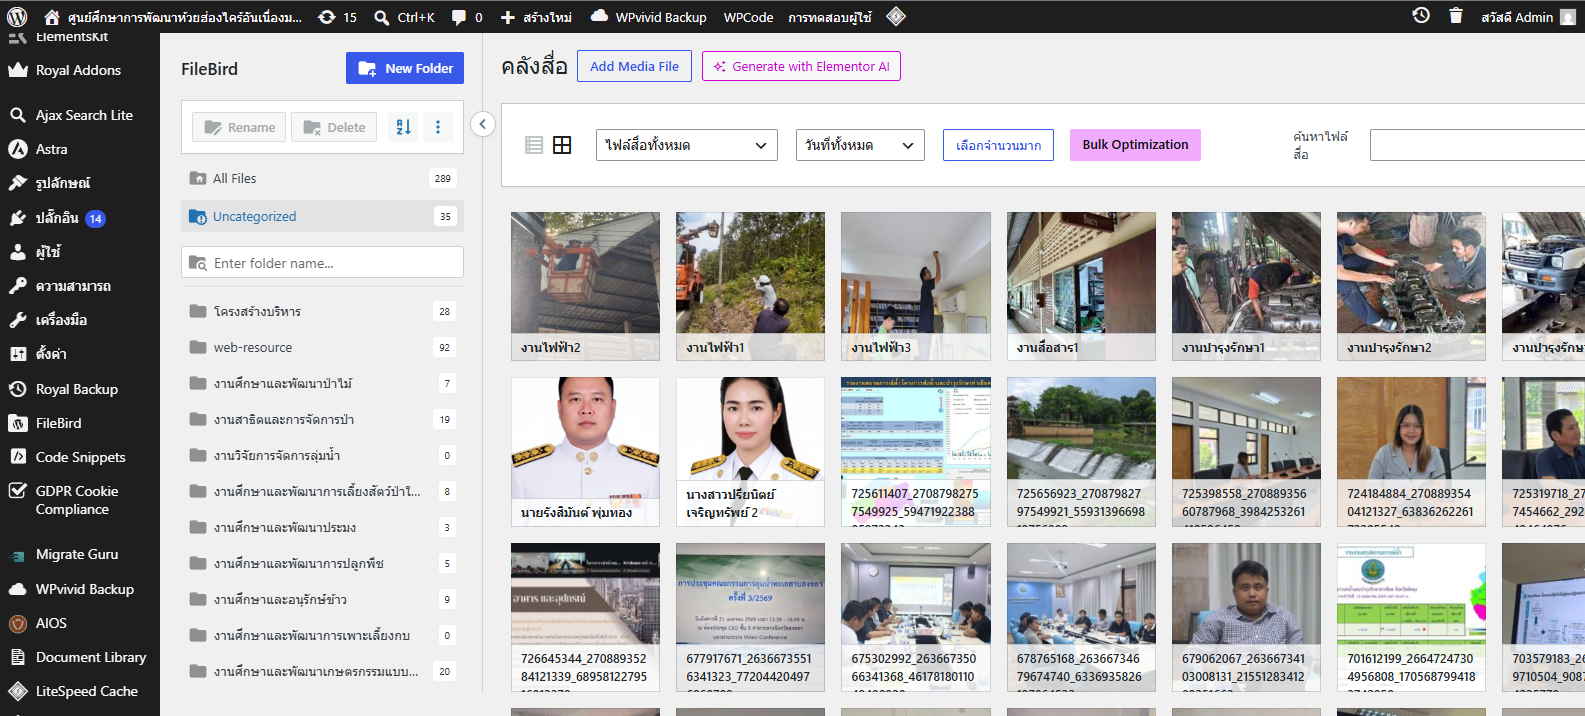Screen dimensions: 1585x716
Task: Open the media type filter dropdown
Action: tap(687, 145)
